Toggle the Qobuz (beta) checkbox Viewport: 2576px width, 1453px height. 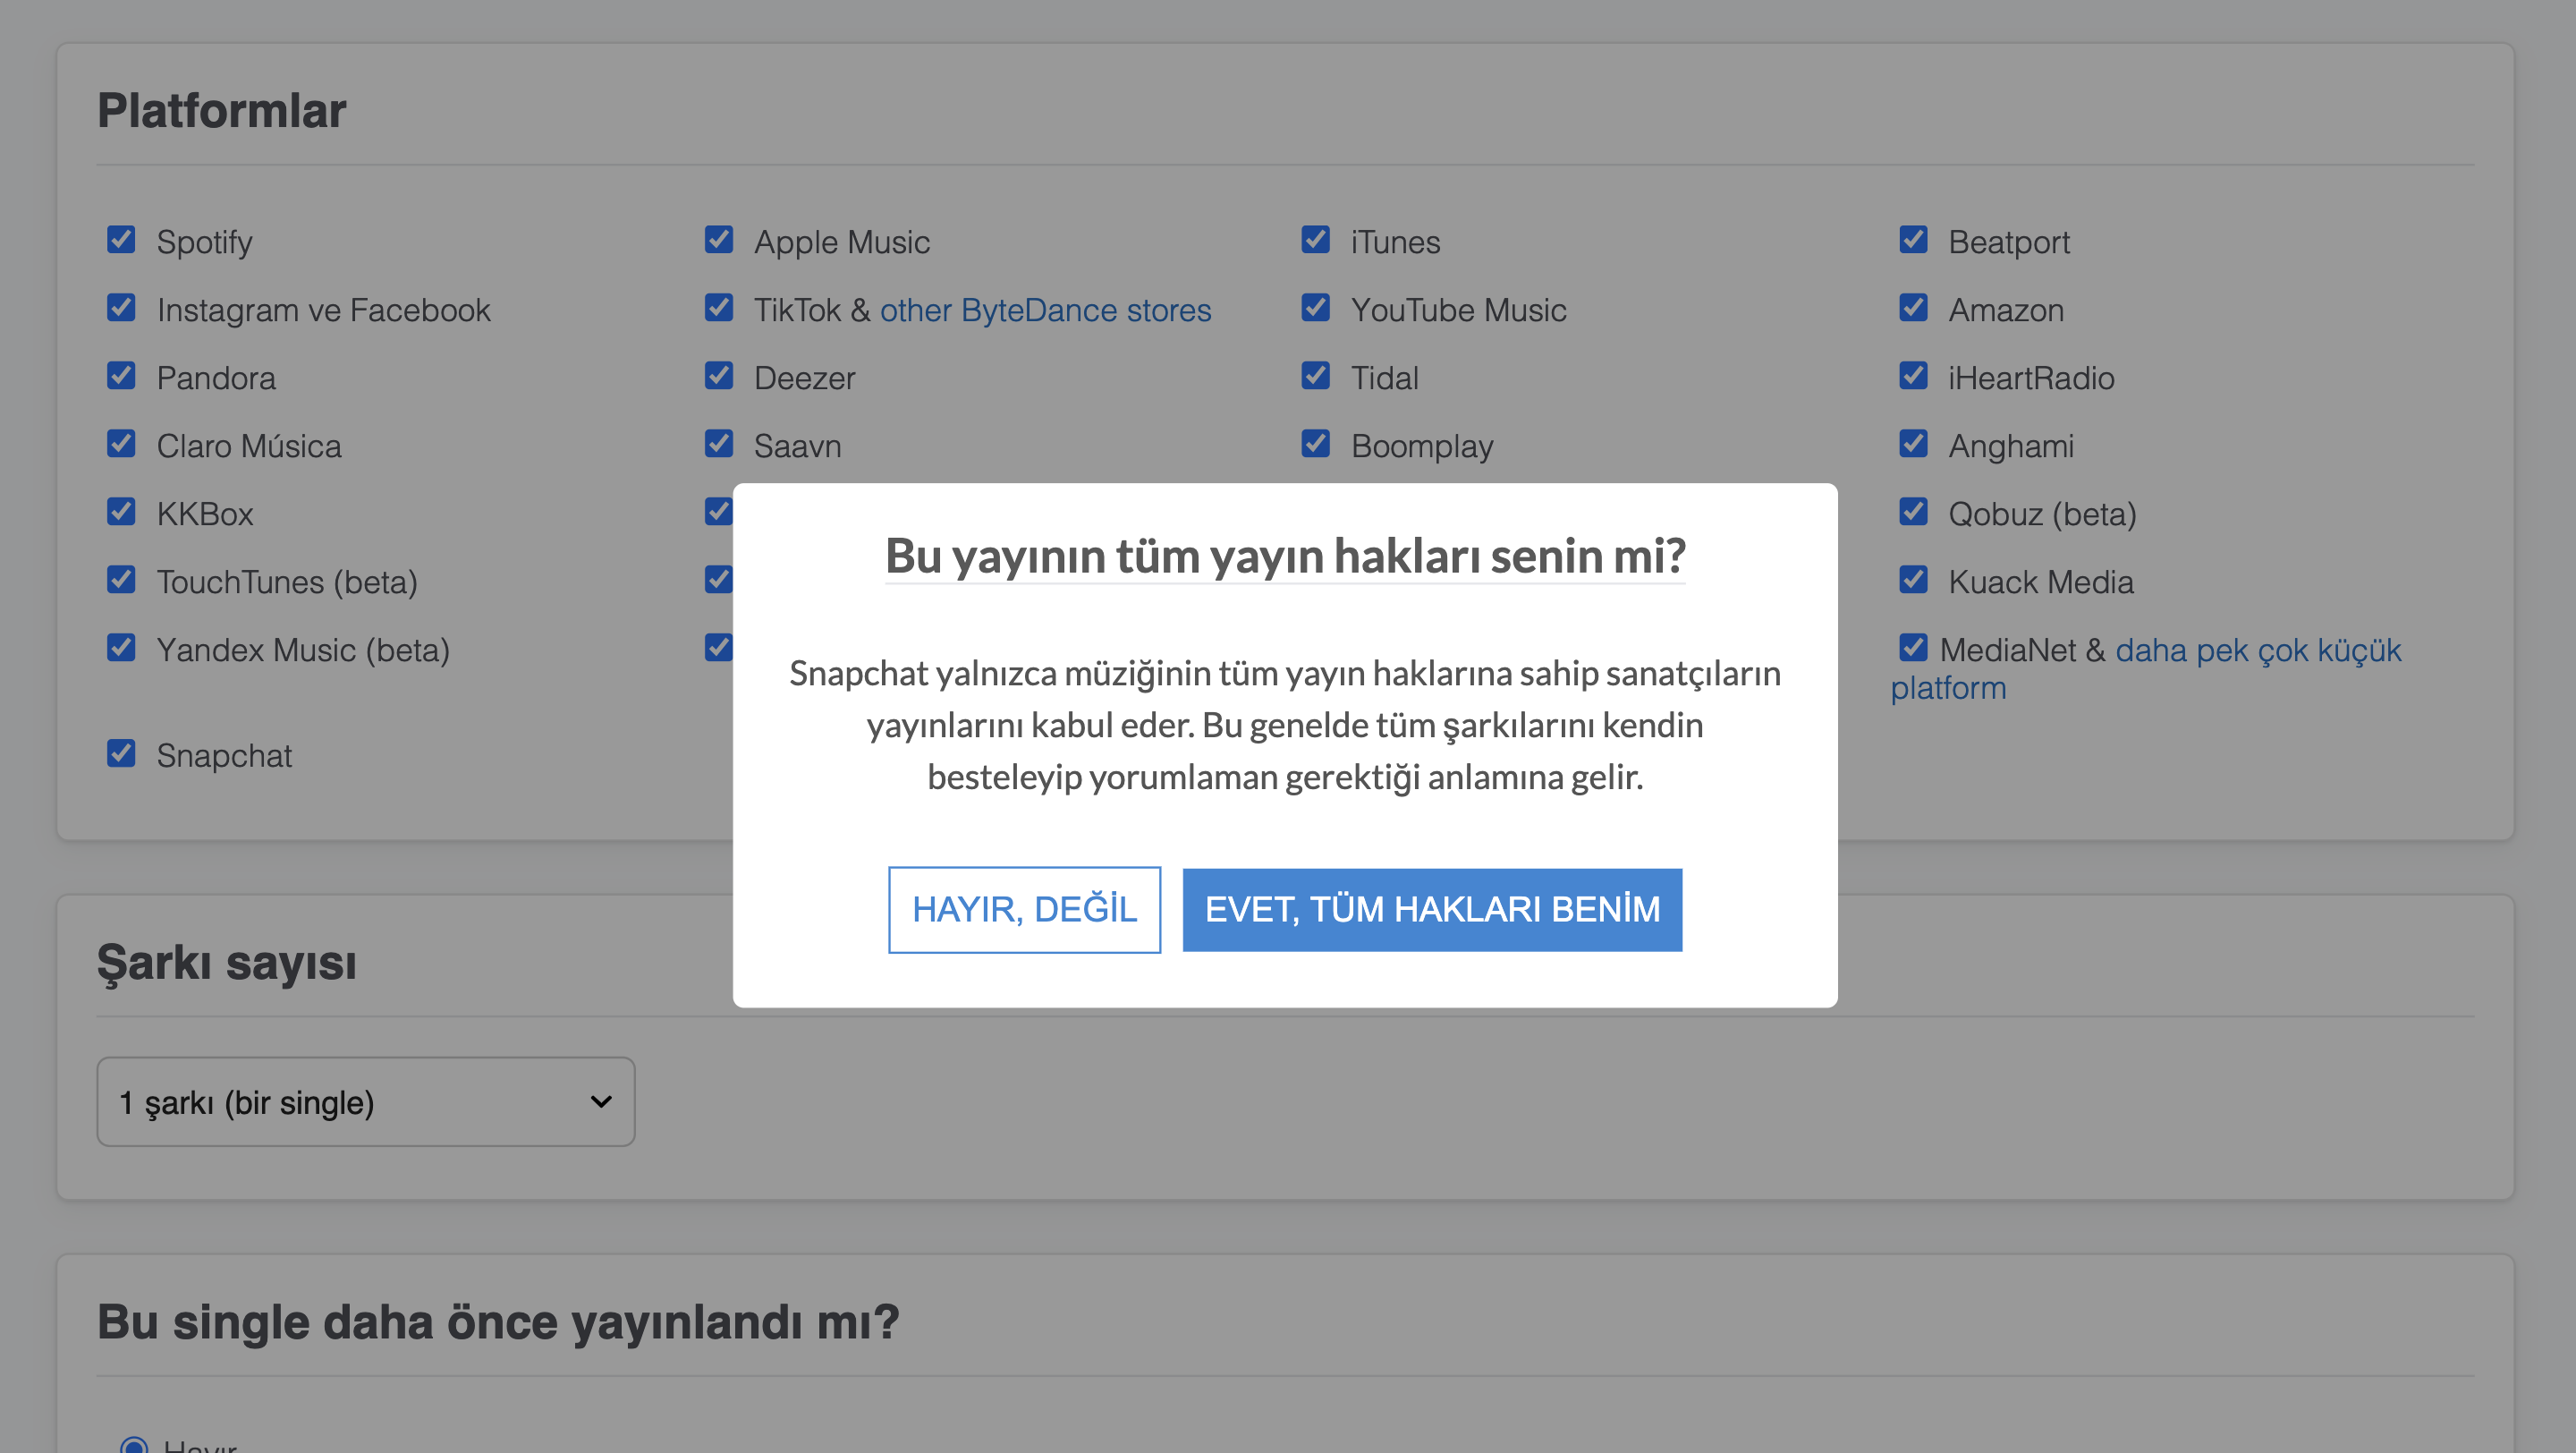[x=1914, y=512]
